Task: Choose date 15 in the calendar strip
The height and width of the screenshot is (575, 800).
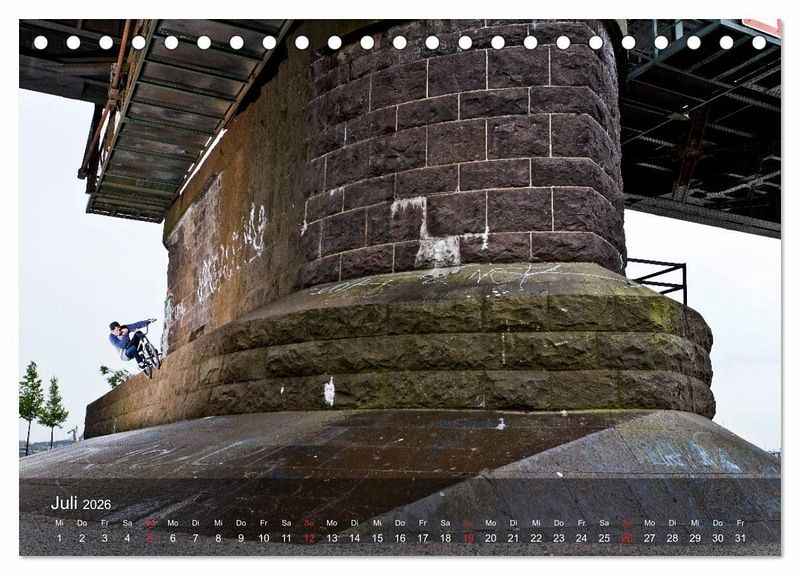Action: coord(377,538)
